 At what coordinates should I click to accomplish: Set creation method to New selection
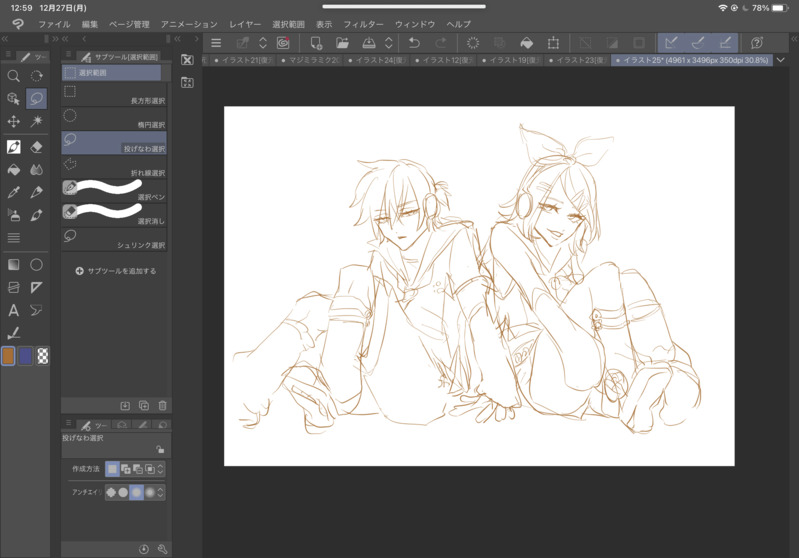(112, 469)
